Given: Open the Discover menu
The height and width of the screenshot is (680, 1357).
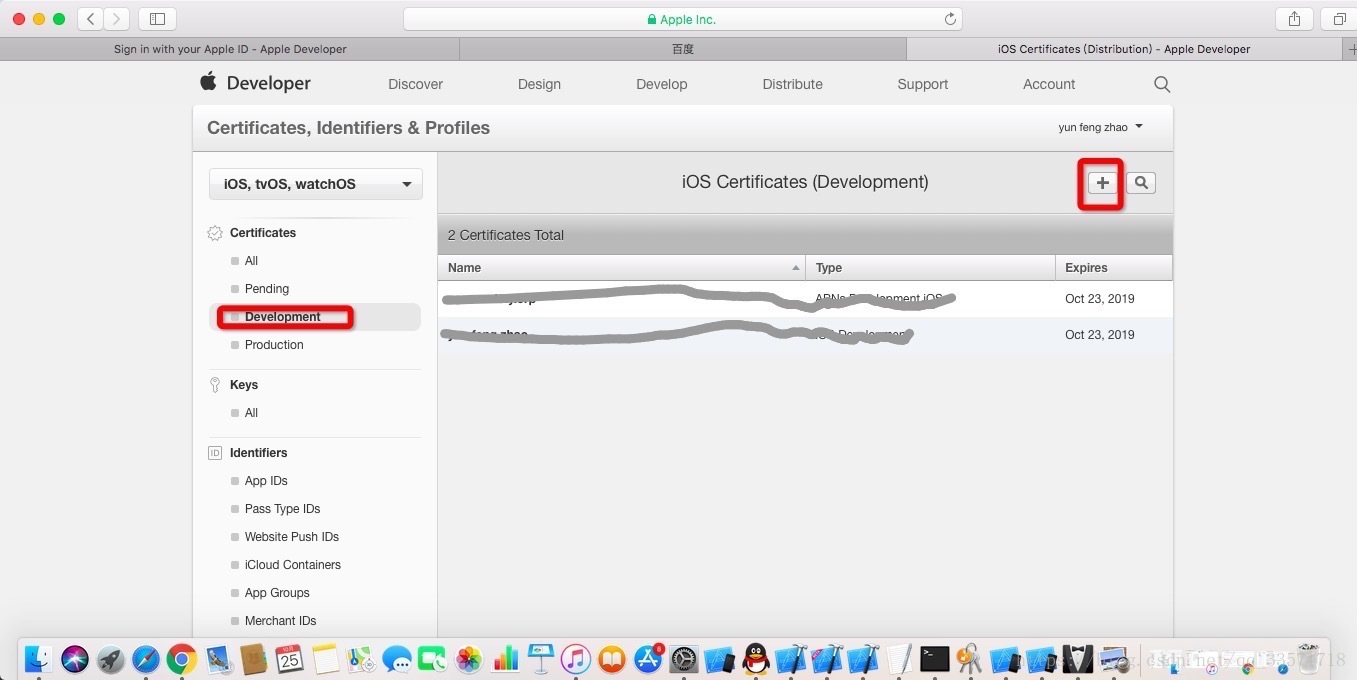Looking at the screenshot, I should click(x=415, y=84).
